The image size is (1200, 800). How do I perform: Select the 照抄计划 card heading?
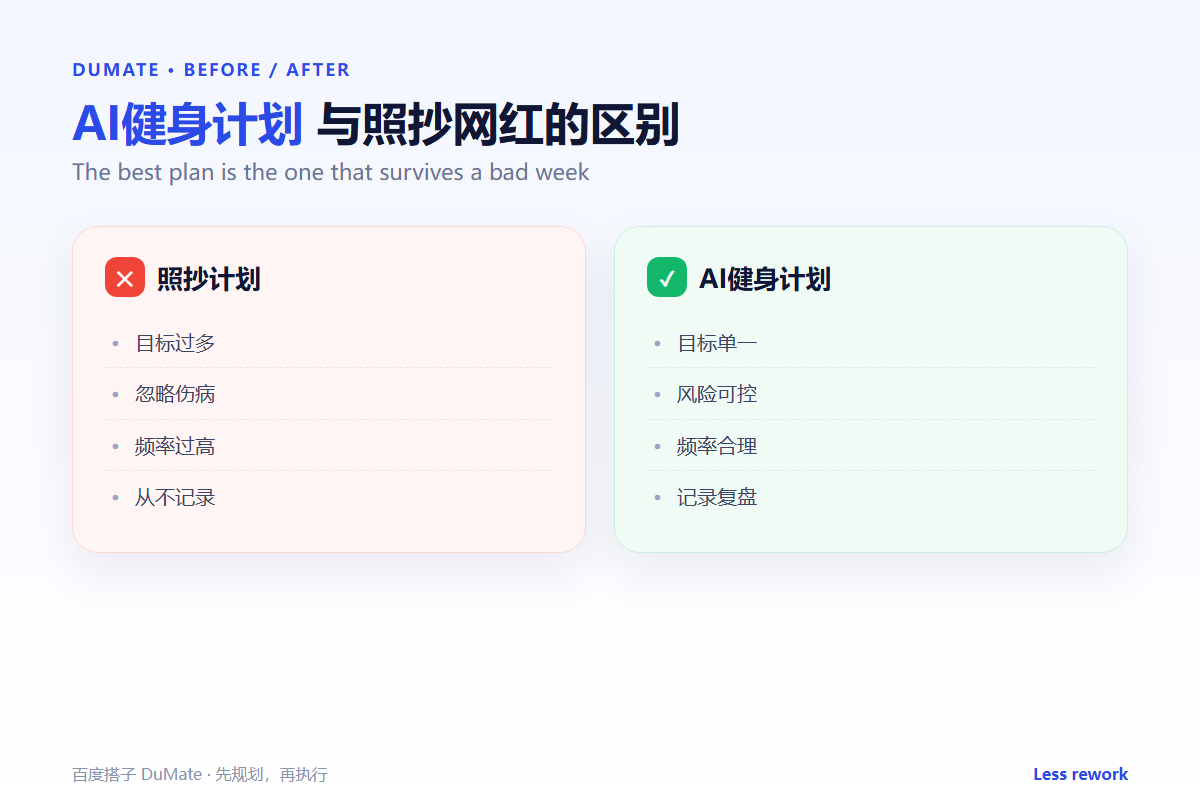[209, 279]
